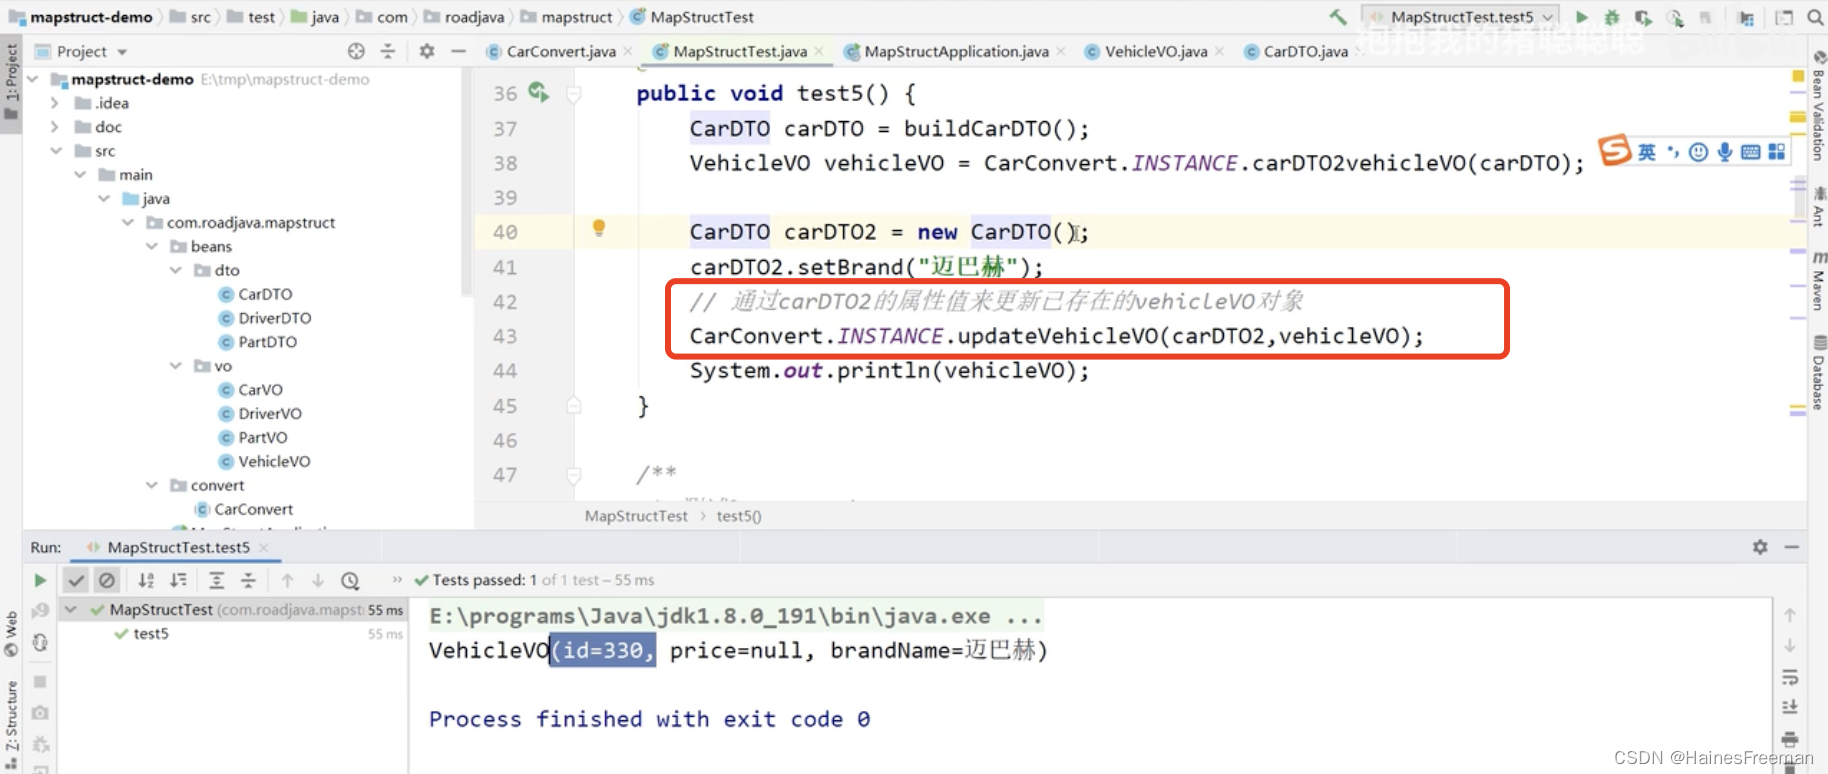Image resolution: width=1828 pixels, height=774 pixels.
Task: Switch to CarDTO.java tab
Action: [1305, 51]
